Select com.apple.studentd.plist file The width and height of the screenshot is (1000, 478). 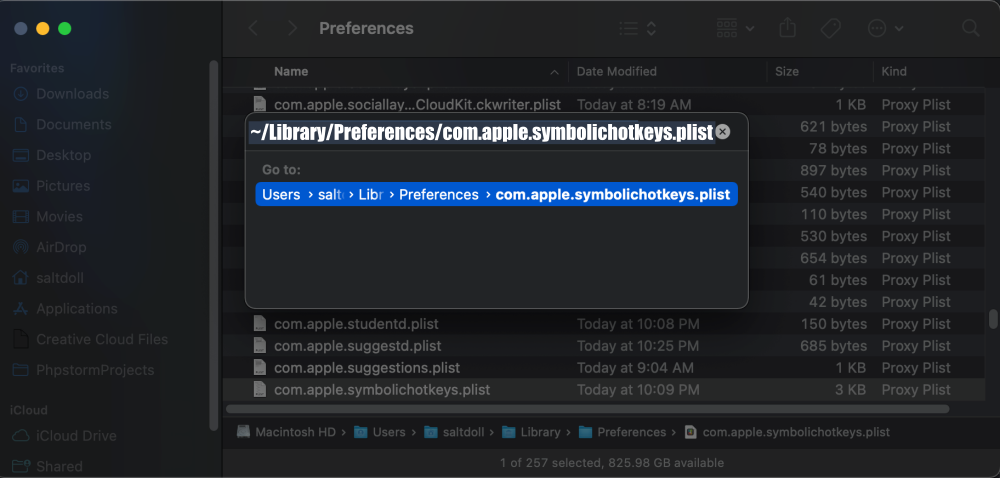tap(357, 324)
